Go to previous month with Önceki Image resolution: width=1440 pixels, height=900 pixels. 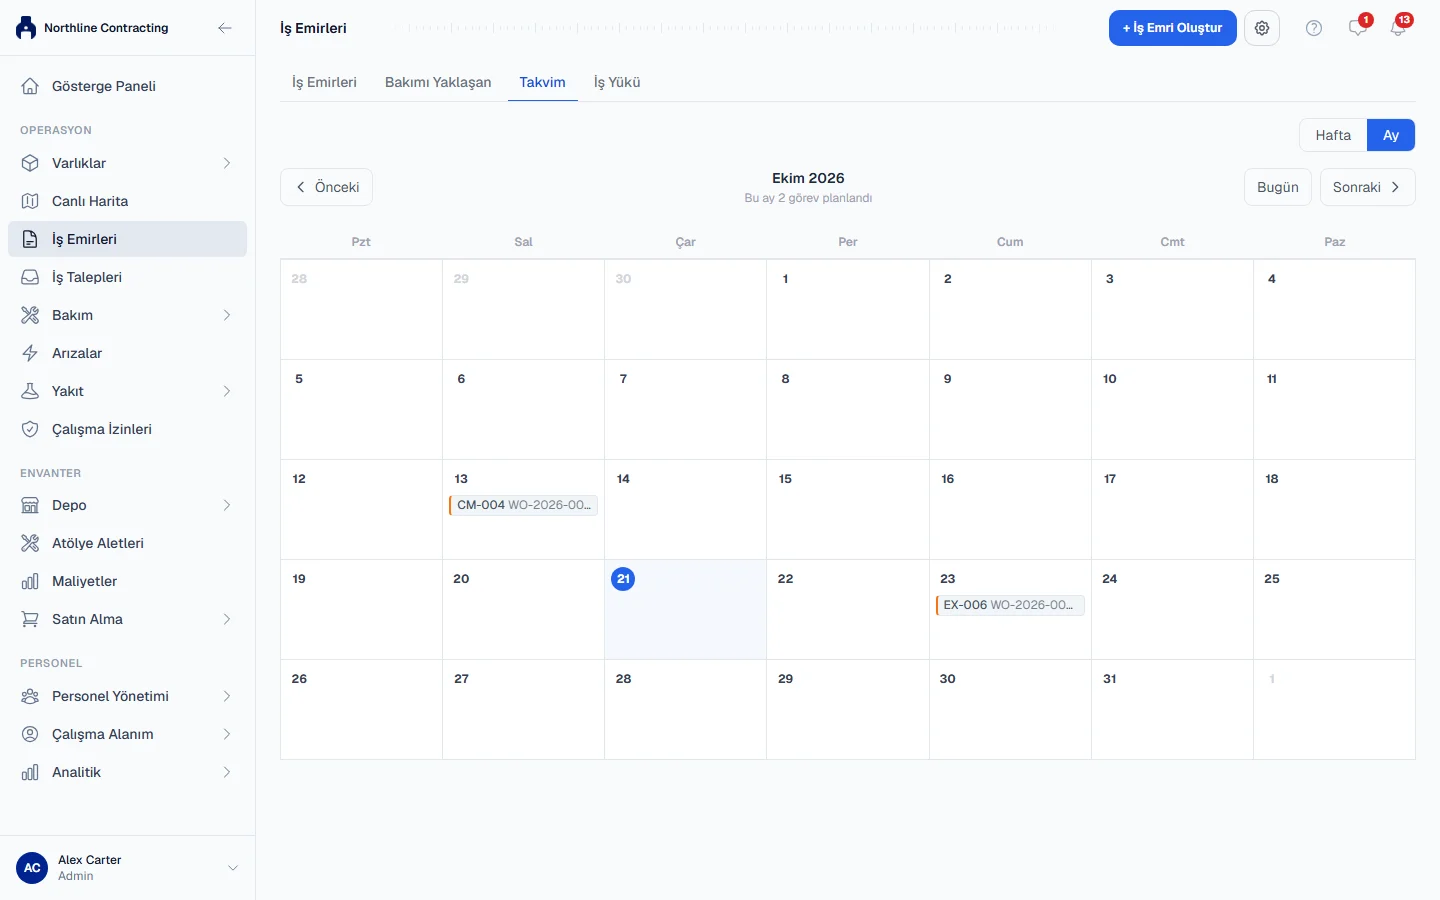[x=327, y=187]
